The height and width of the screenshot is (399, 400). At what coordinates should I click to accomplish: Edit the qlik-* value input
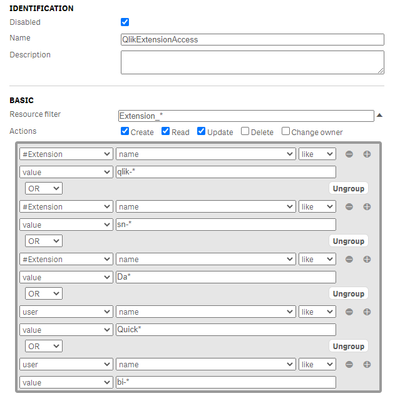coord(226,172)
